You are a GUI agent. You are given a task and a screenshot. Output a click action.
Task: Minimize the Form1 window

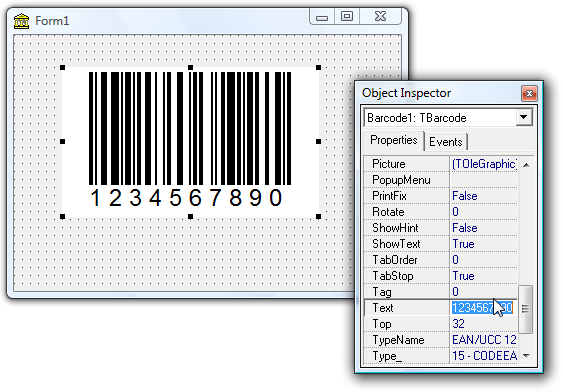(322, 17)
